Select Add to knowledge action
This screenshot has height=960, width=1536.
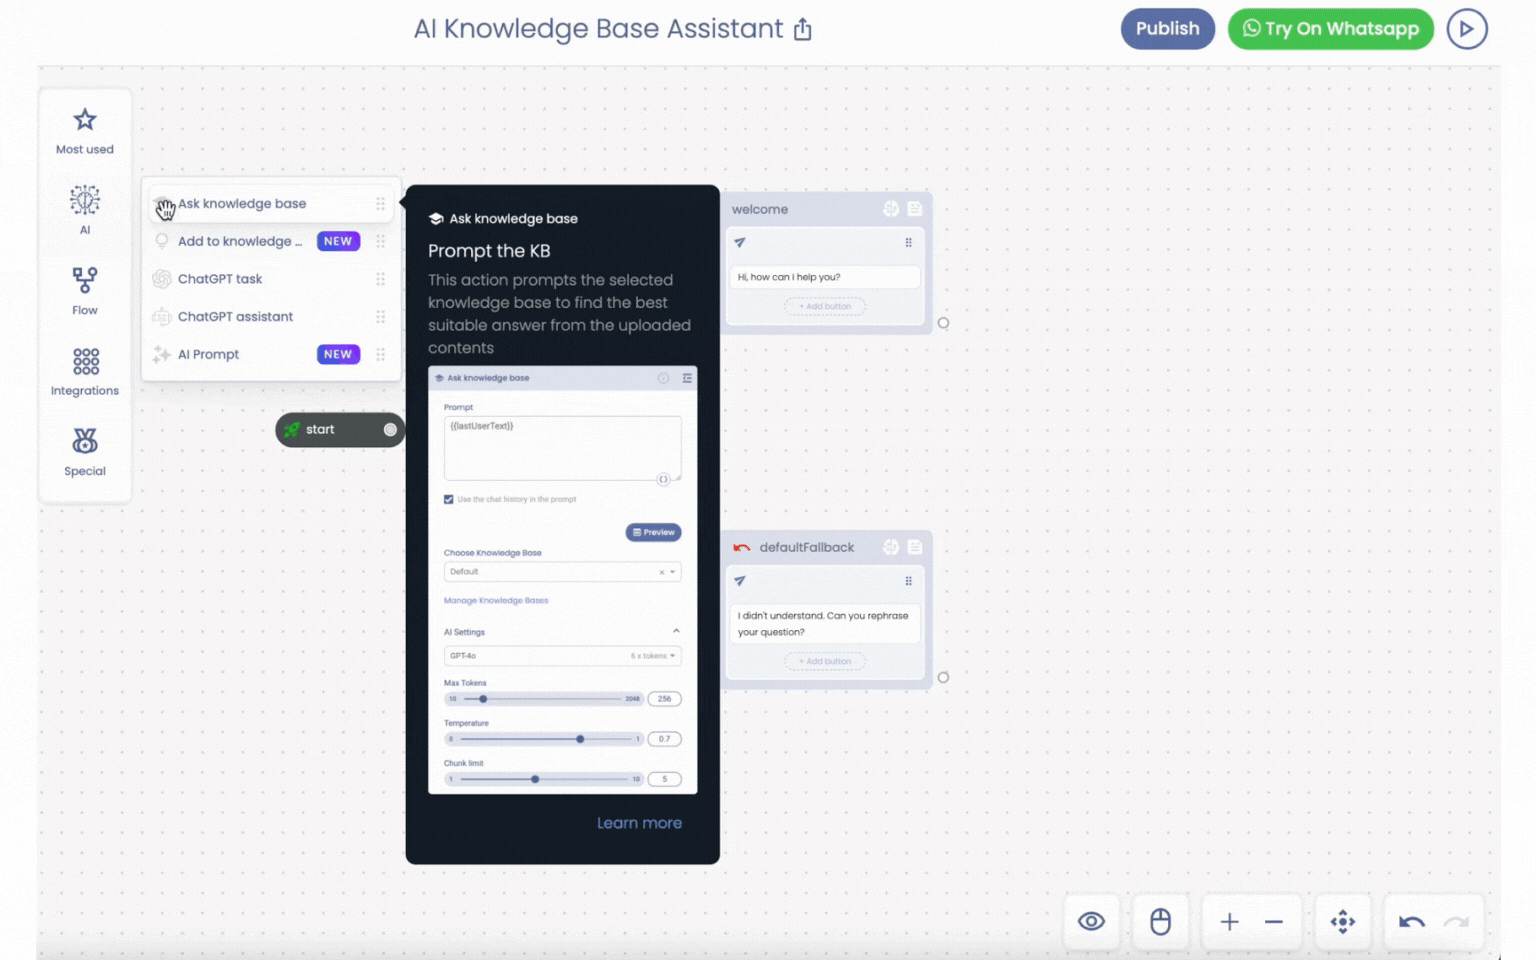click(270, 241)
